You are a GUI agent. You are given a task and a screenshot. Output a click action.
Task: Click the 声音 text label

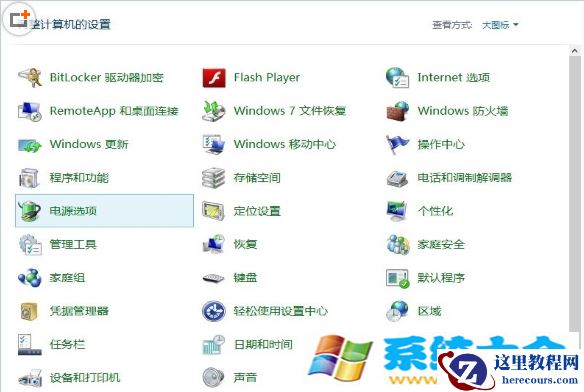click(x=245, y=377)
